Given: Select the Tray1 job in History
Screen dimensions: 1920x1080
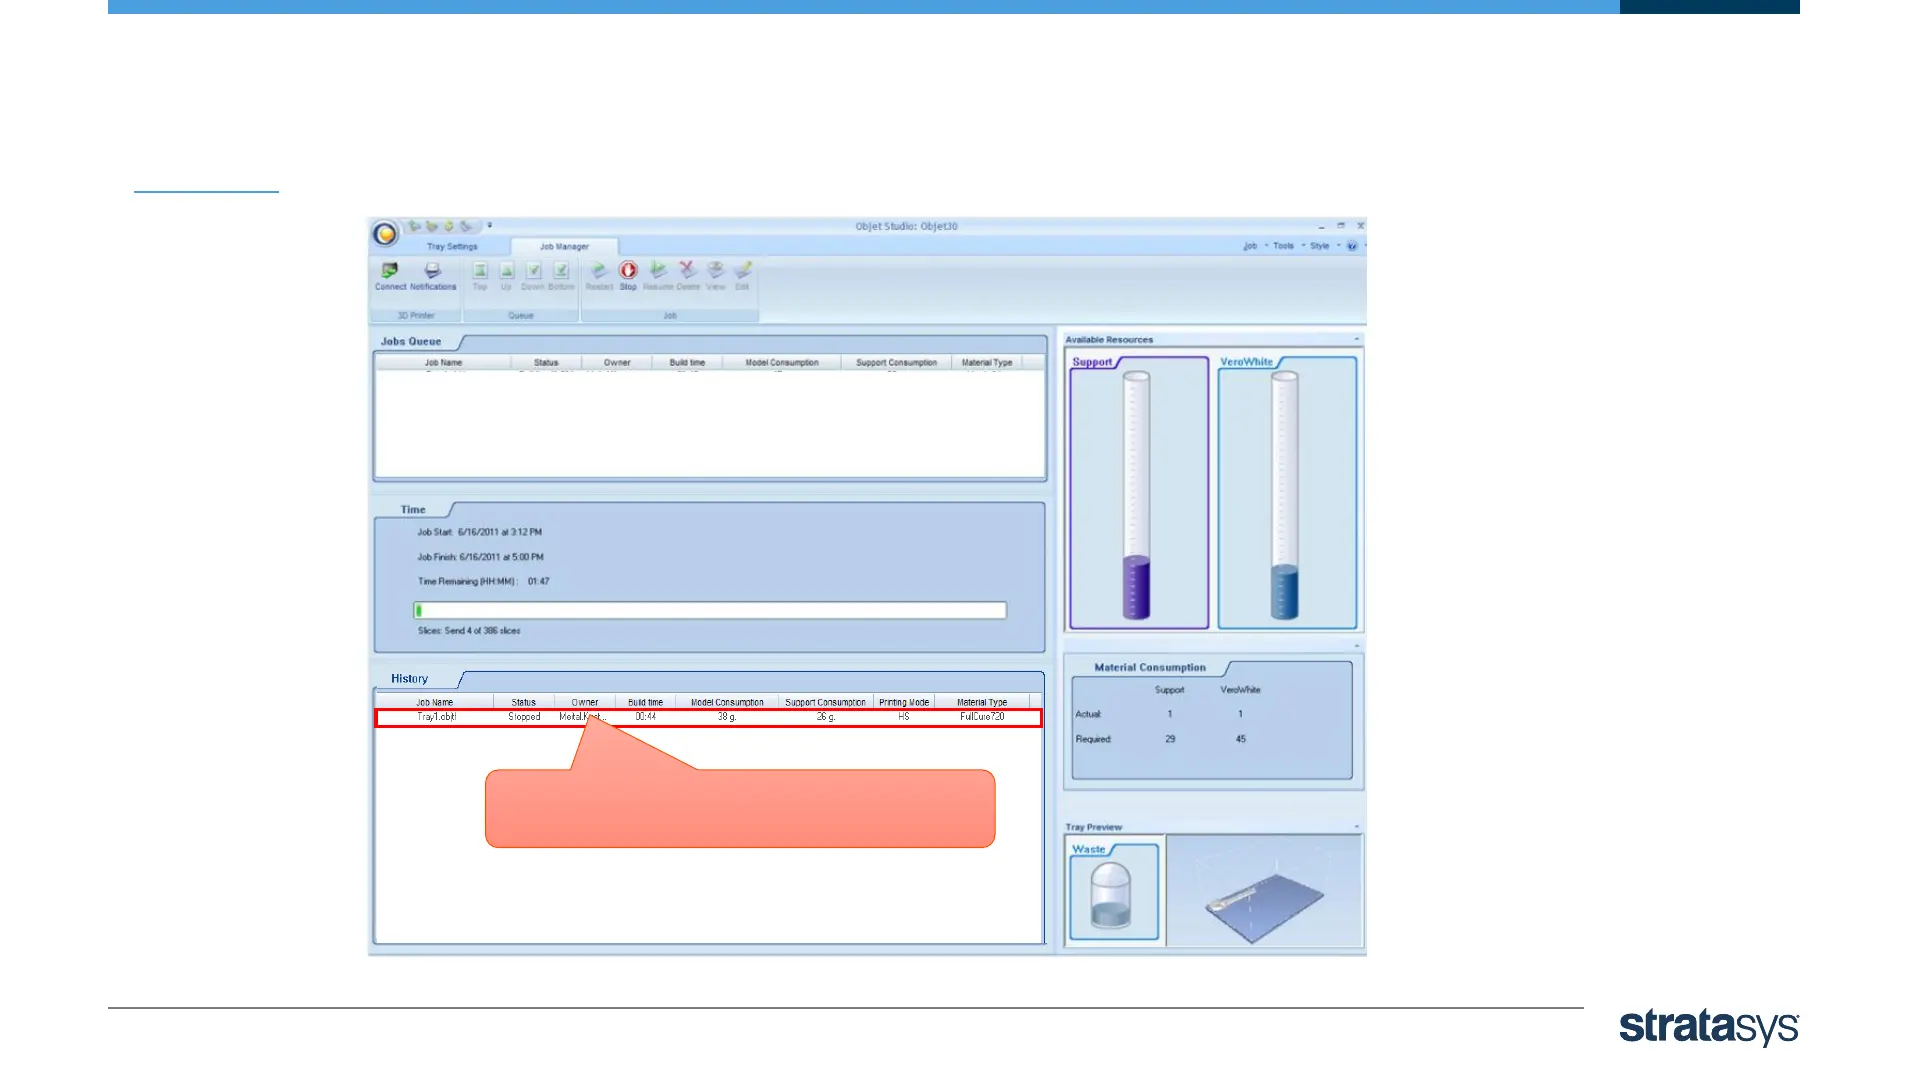Looking at the screenshot, I should [437, 717].
